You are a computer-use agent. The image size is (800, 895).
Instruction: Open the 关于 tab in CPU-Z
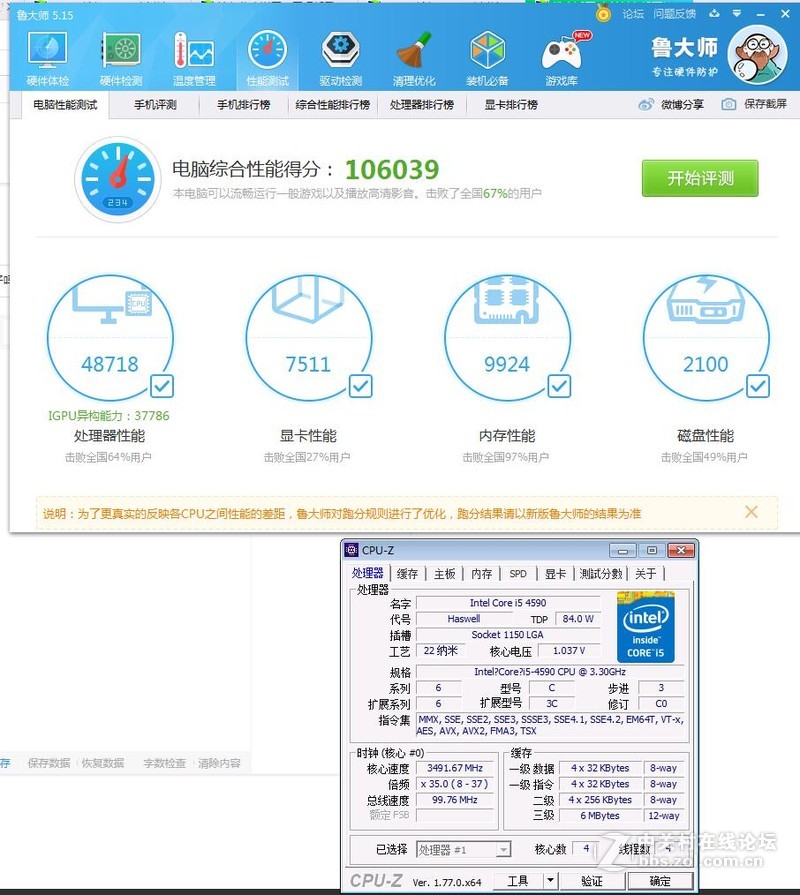tap(646, 574)
